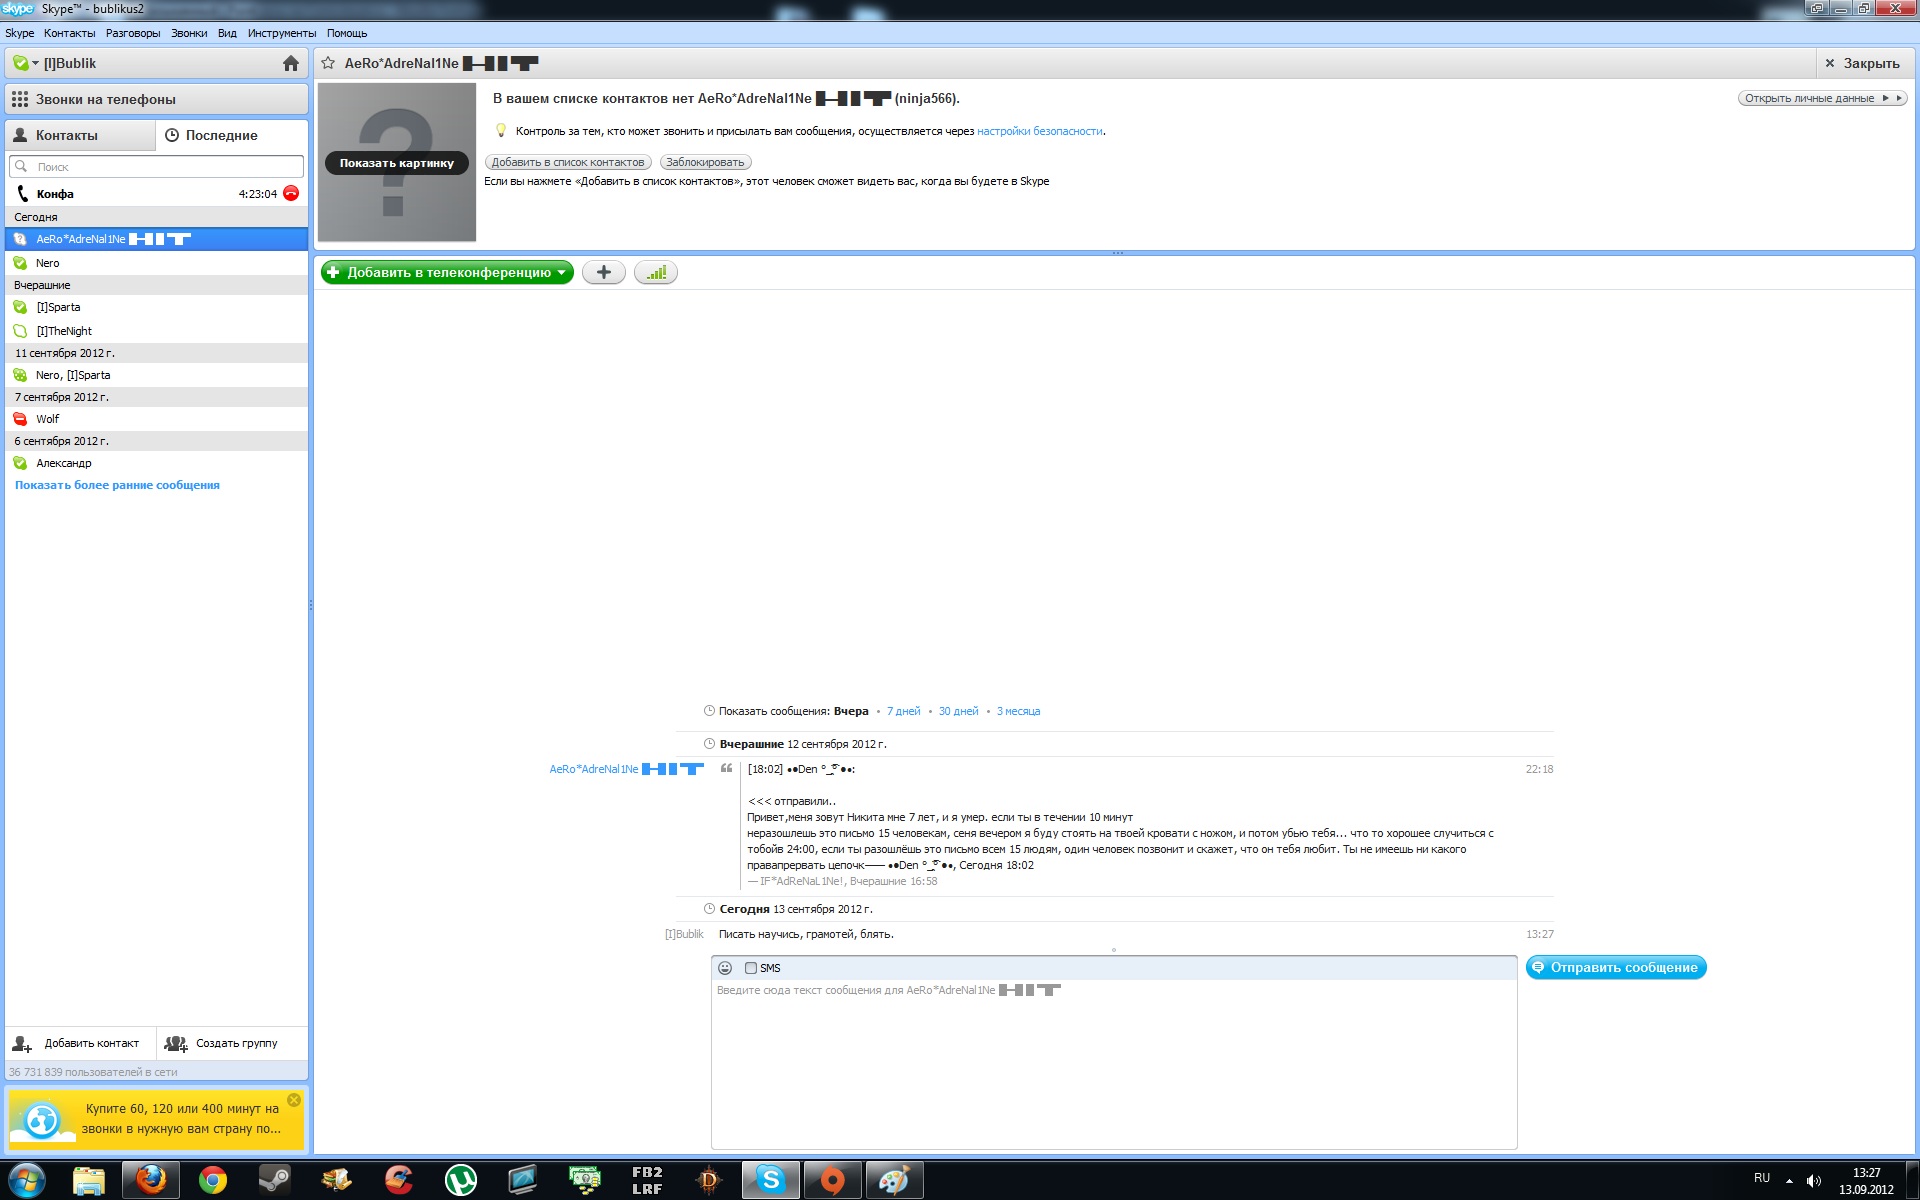Switch to the Последние tab
Image resolution: width=1920 pixels, height=1200 pixels.
click(231, 135)
